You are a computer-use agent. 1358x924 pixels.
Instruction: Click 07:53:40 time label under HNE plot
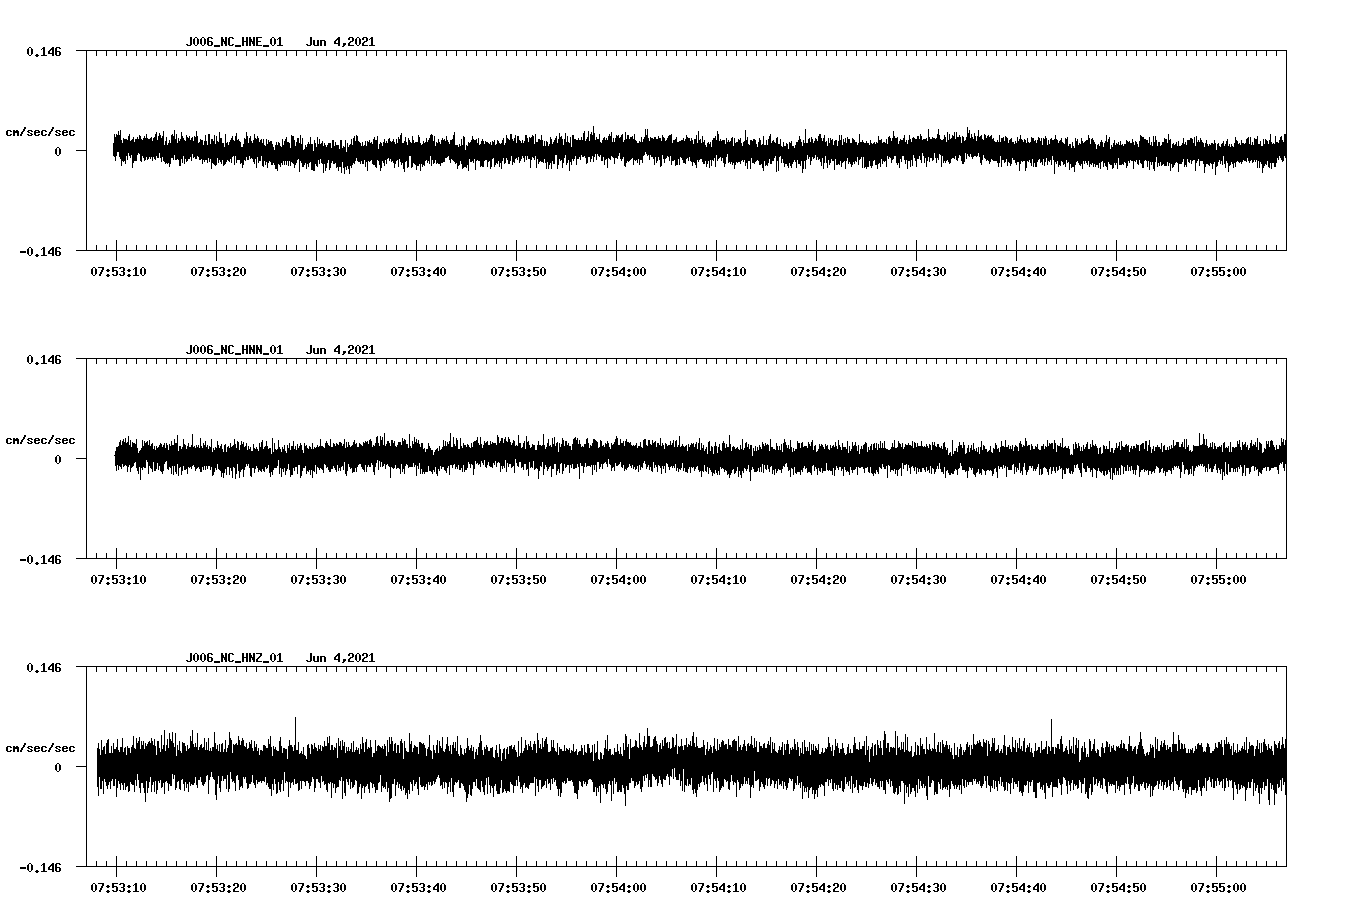click(418, 271)
